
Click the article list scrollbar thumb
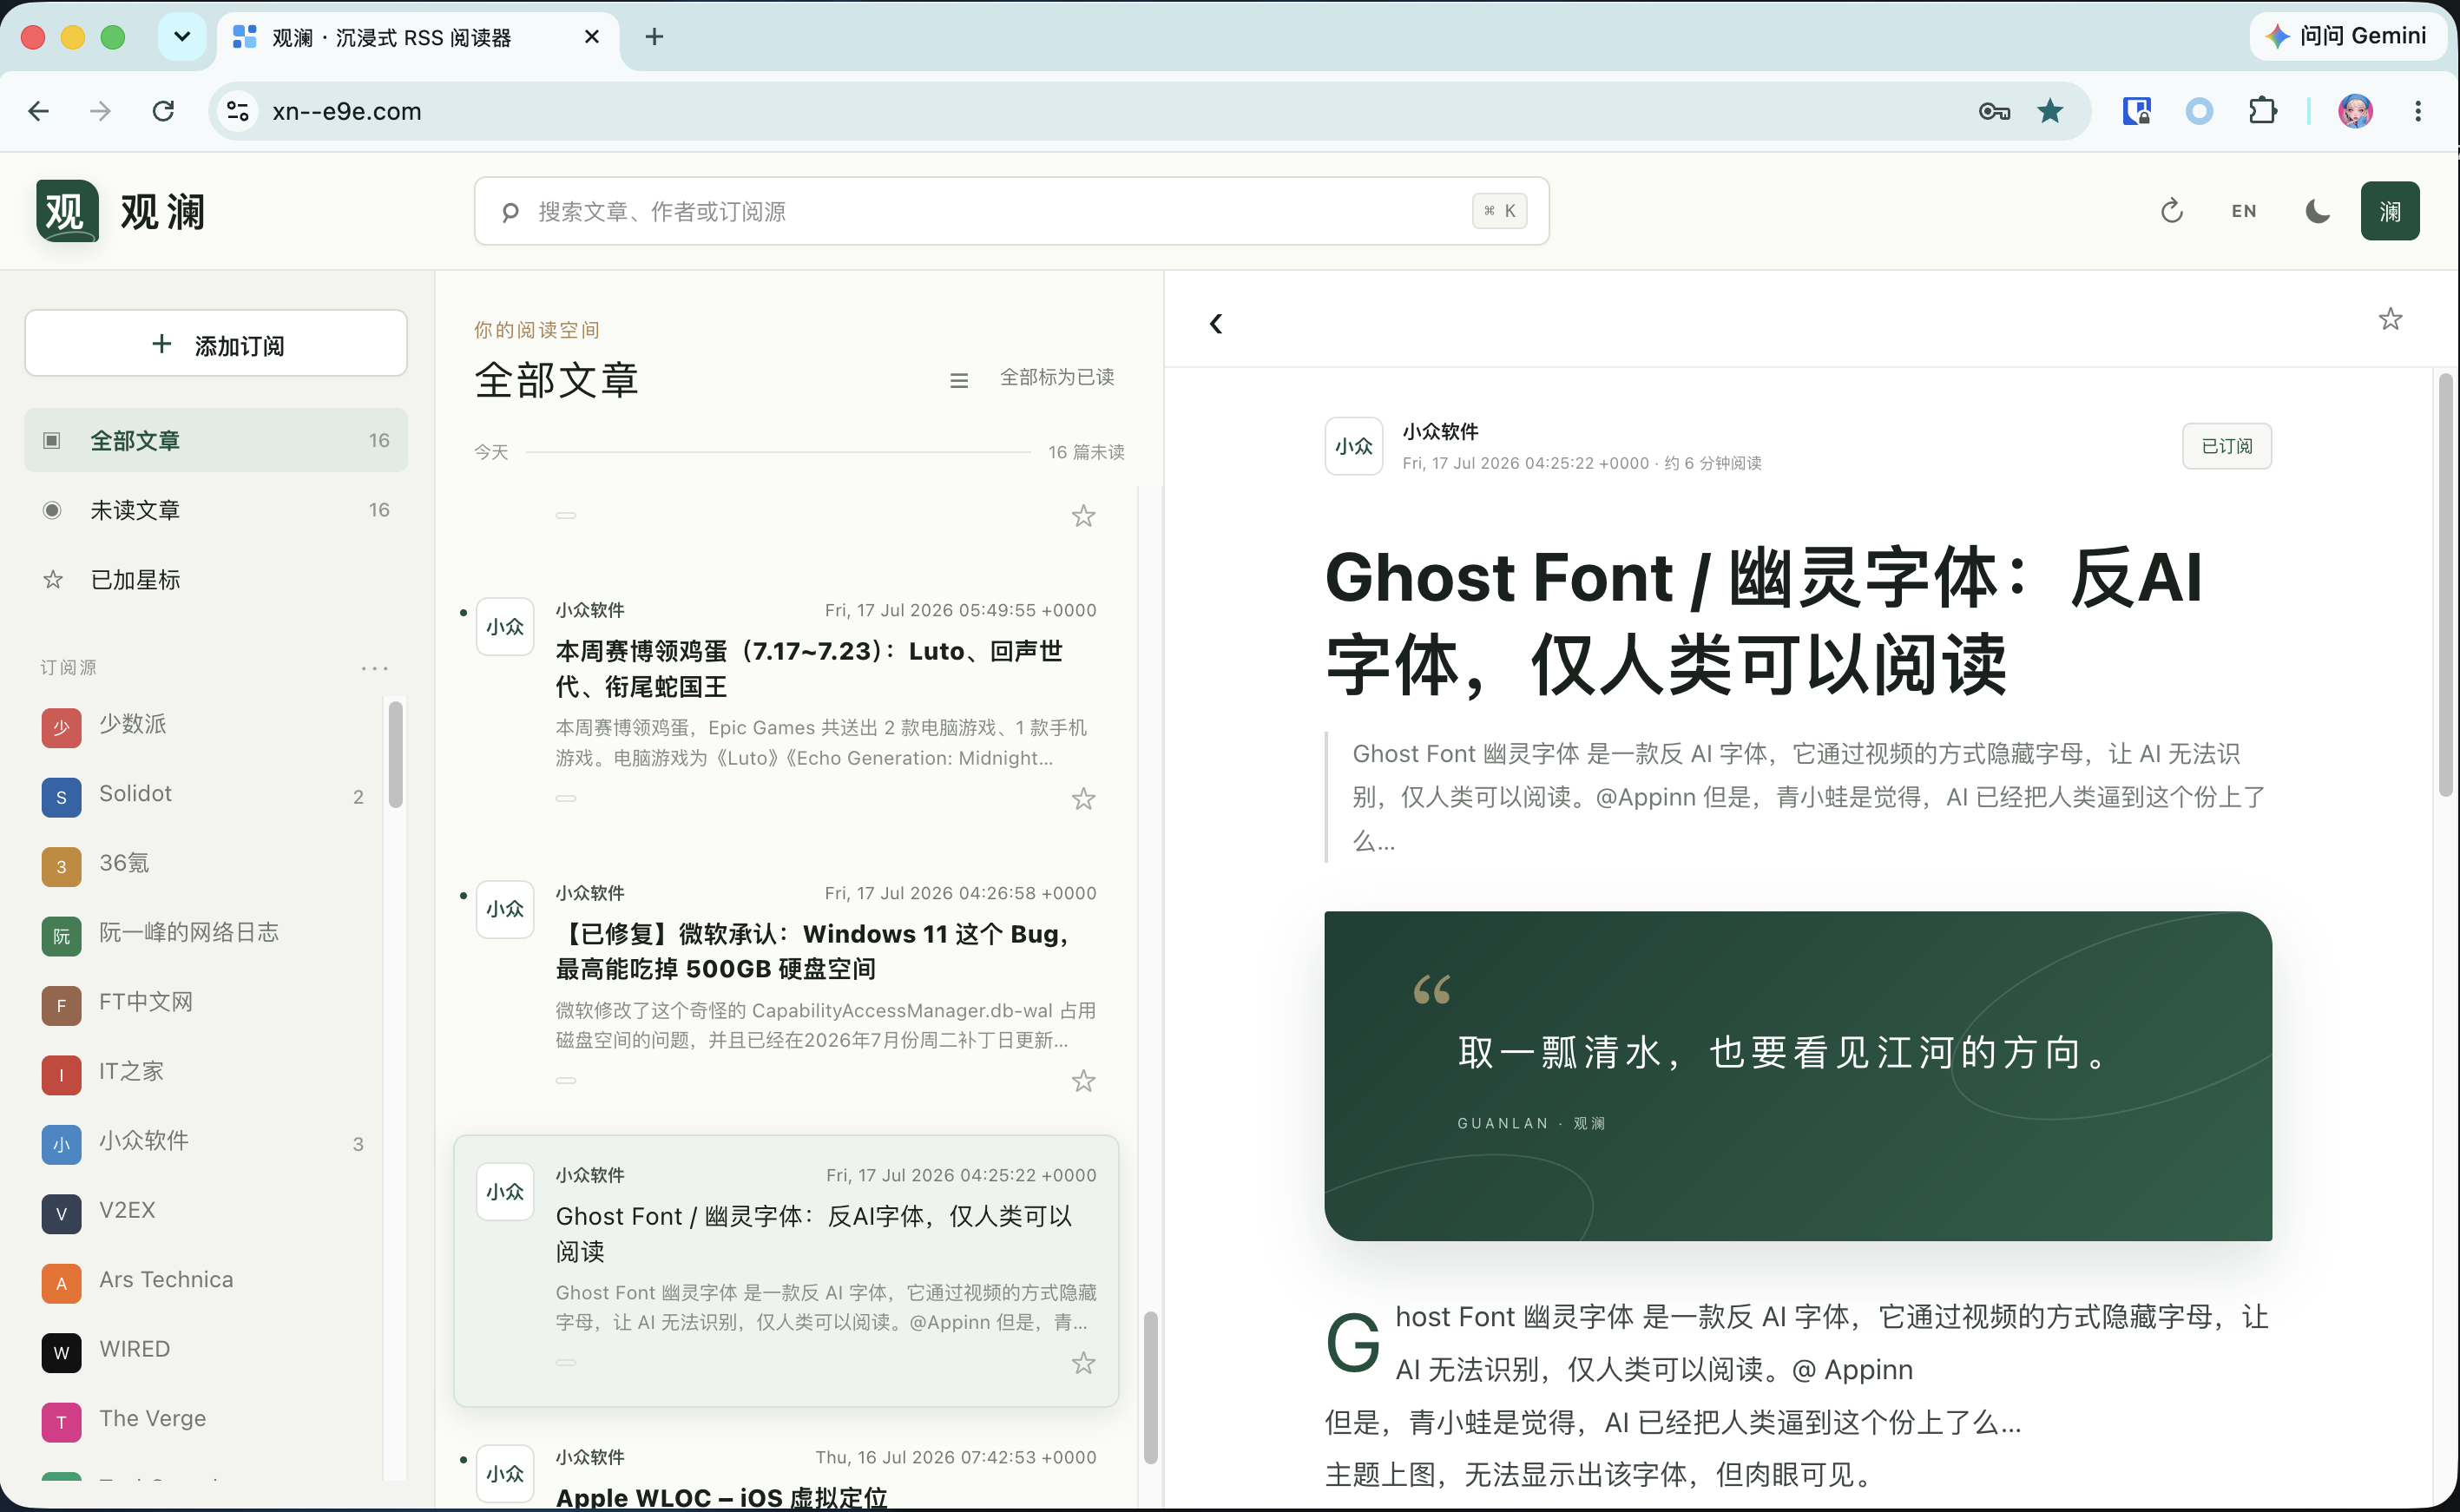pyautogui.click(x=1150, y=1388)
